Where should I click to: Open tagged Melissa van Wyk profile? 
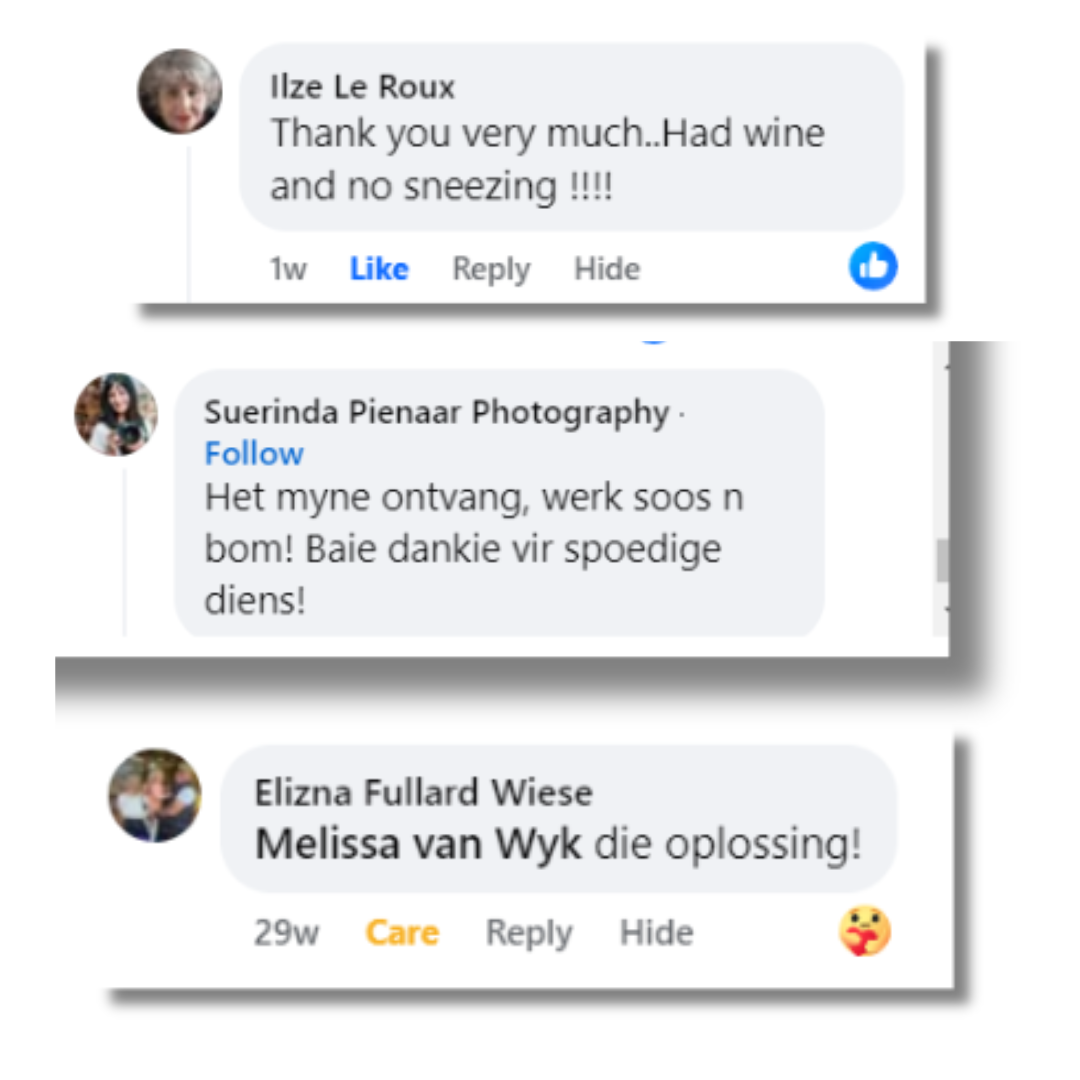(419, 844)
